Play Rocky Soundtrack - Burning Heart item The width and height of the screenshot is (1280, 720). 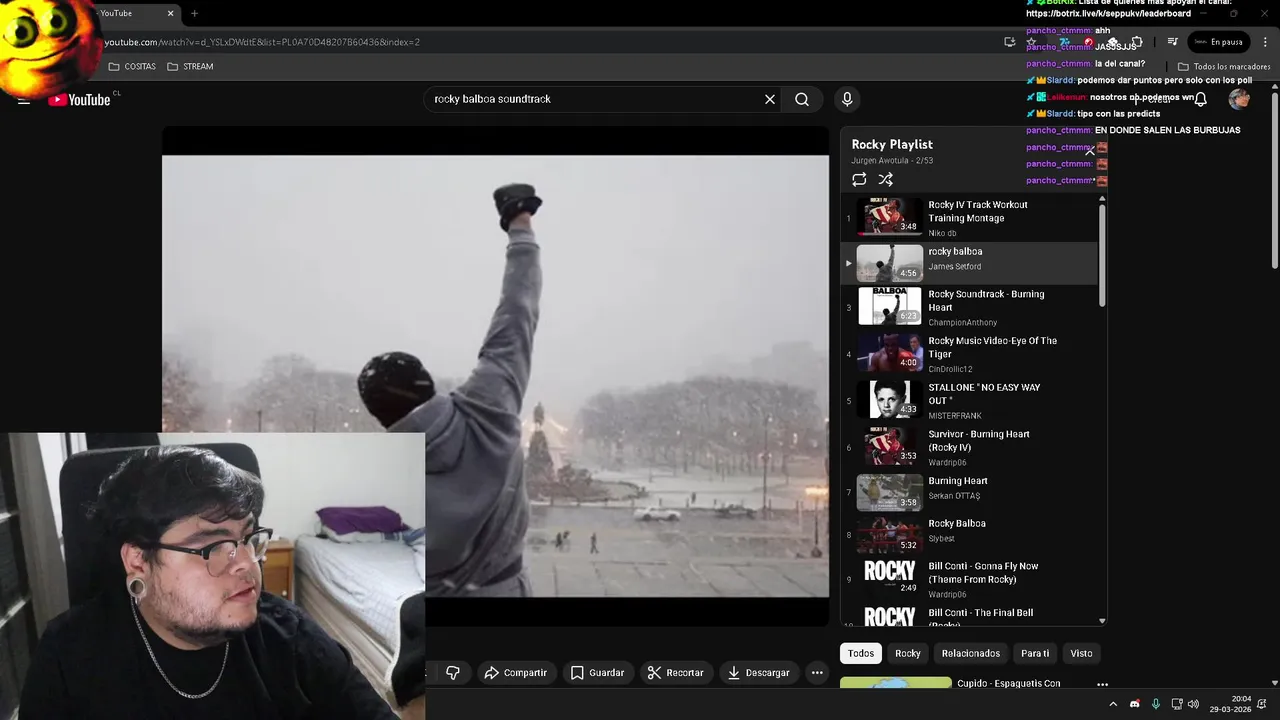[969, 307]
